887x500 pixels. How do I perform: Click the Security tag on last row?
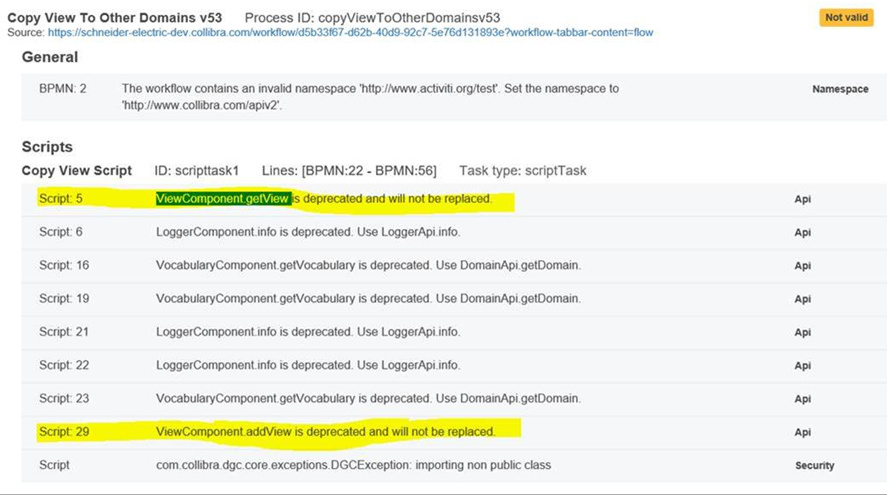[815, 465]
